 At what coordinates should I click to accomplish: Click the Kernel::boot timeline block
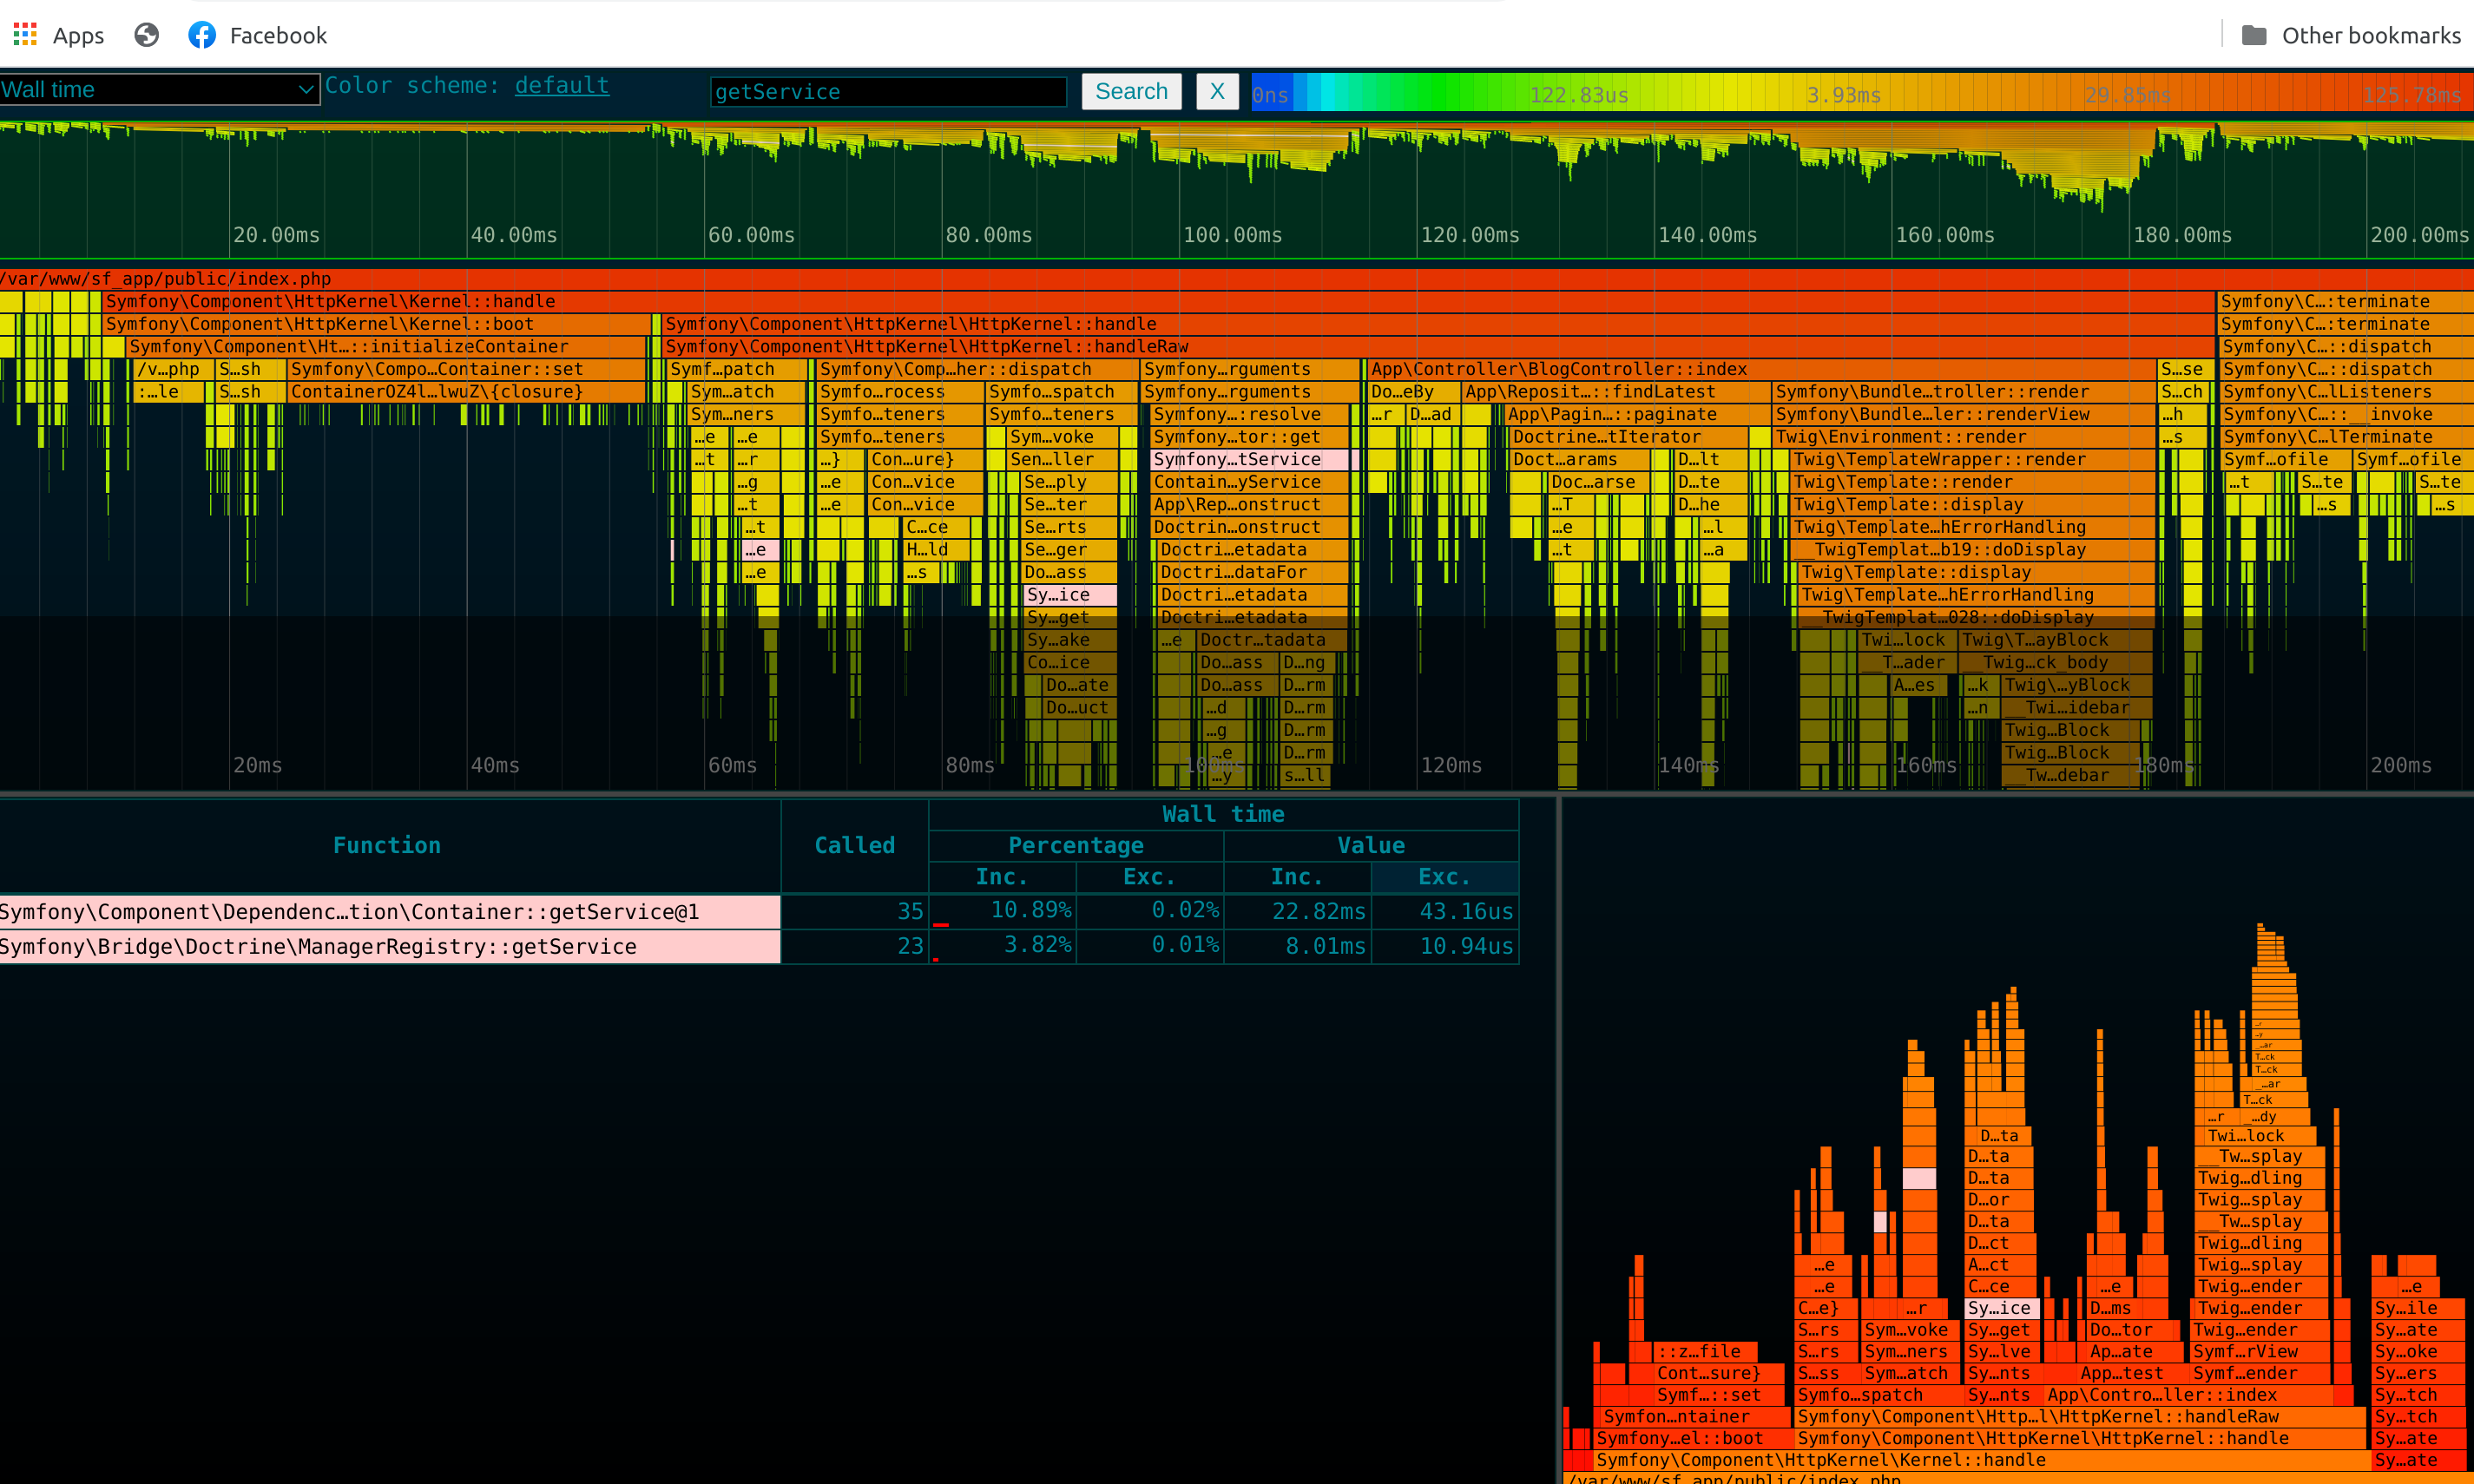coord(375,324)
